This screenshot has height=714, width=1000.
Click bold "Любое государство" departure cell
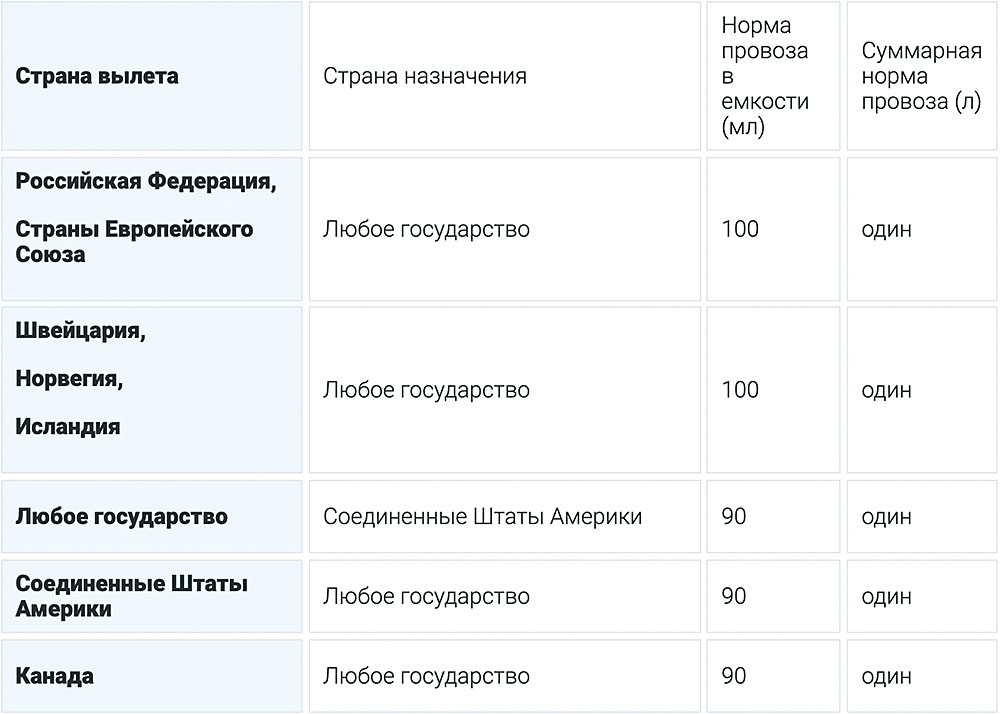pos(121,517)
